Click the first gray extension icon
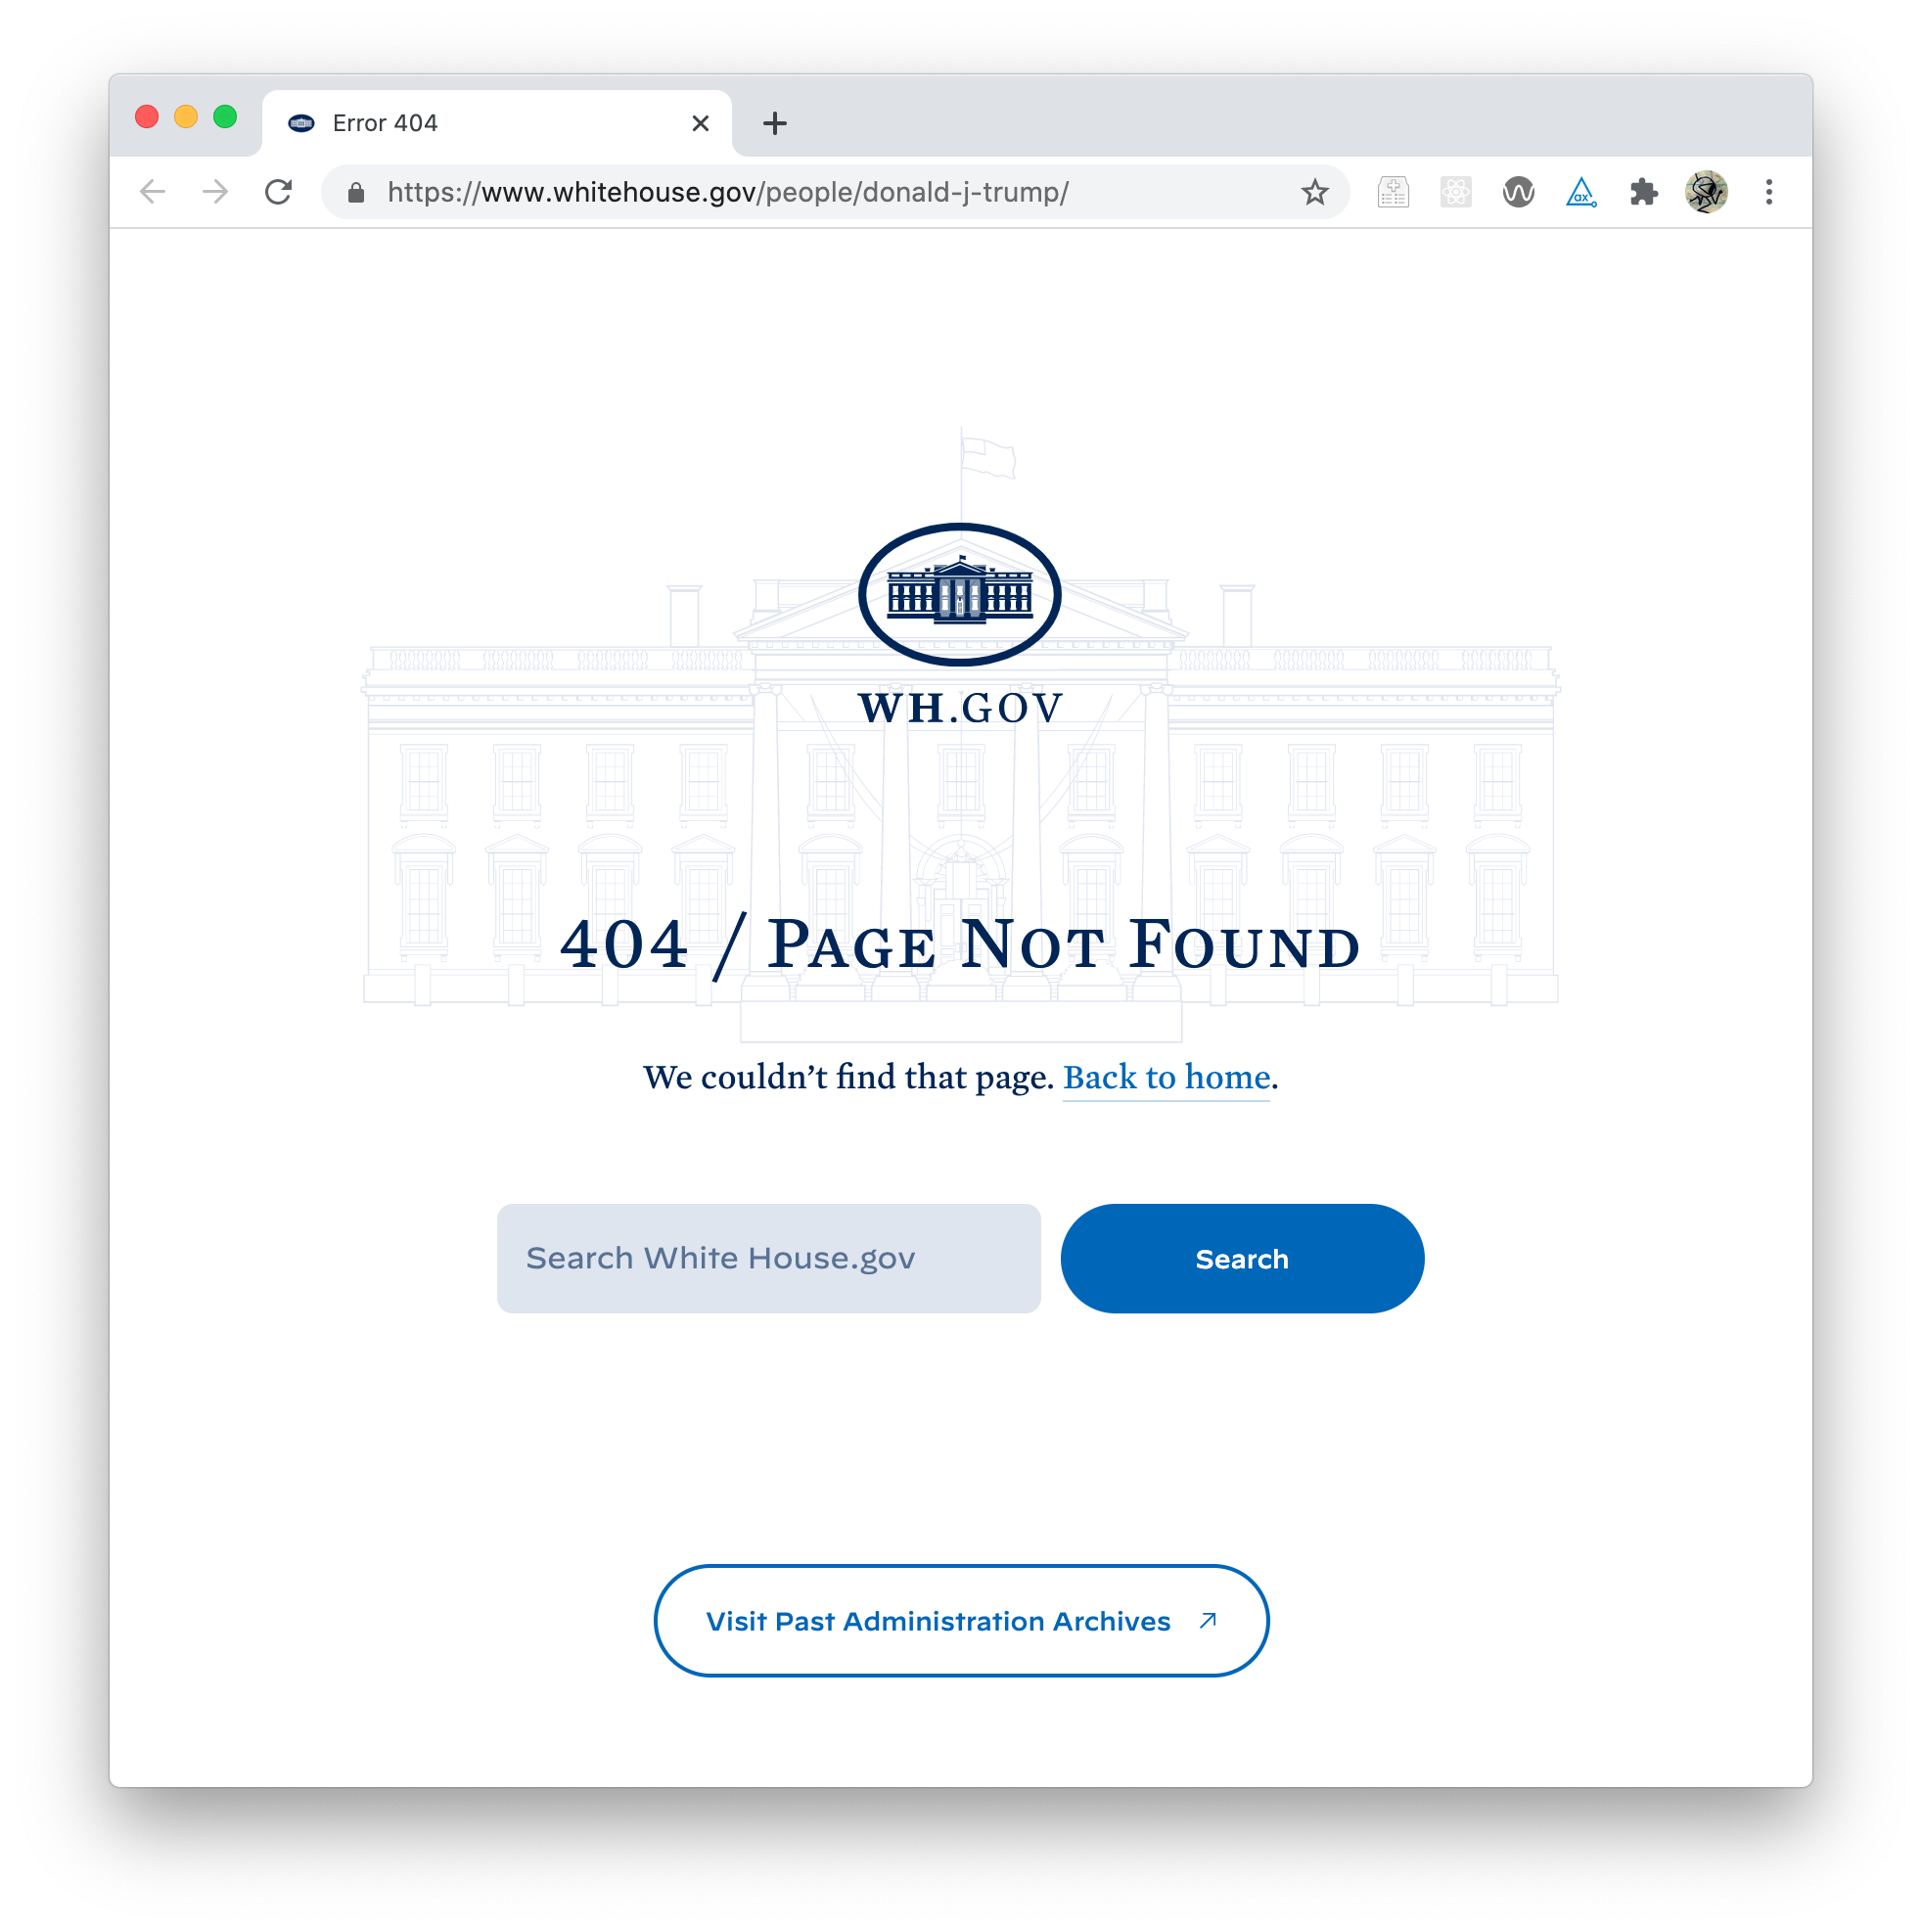This screenshot has height=1932, width=1922. (x=1393, y=192)
